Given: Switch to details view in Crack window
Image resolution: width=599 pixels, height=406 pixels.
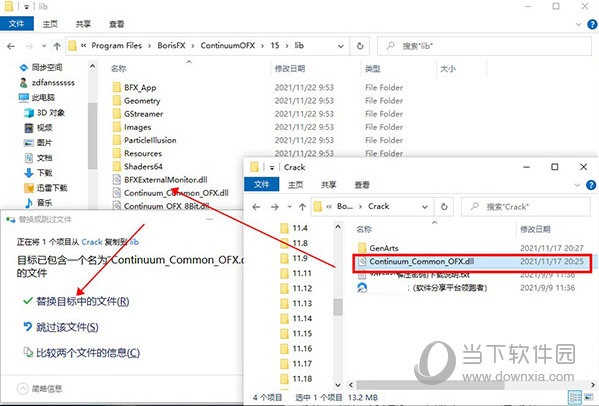Looking at the screenshot, I should coord(575,398).
